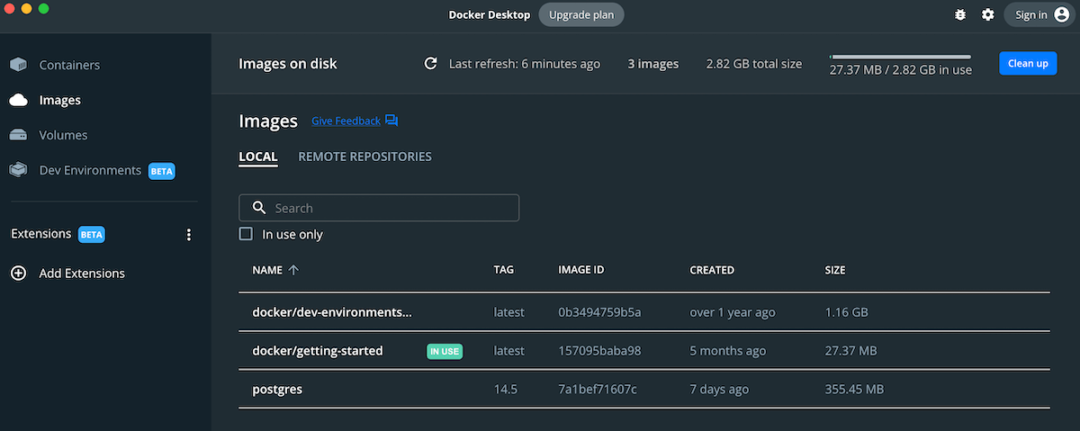The height and width of the screenshot is (431, 1080).
Task: Click the Upgrade plan button
Action: (581, 15)
